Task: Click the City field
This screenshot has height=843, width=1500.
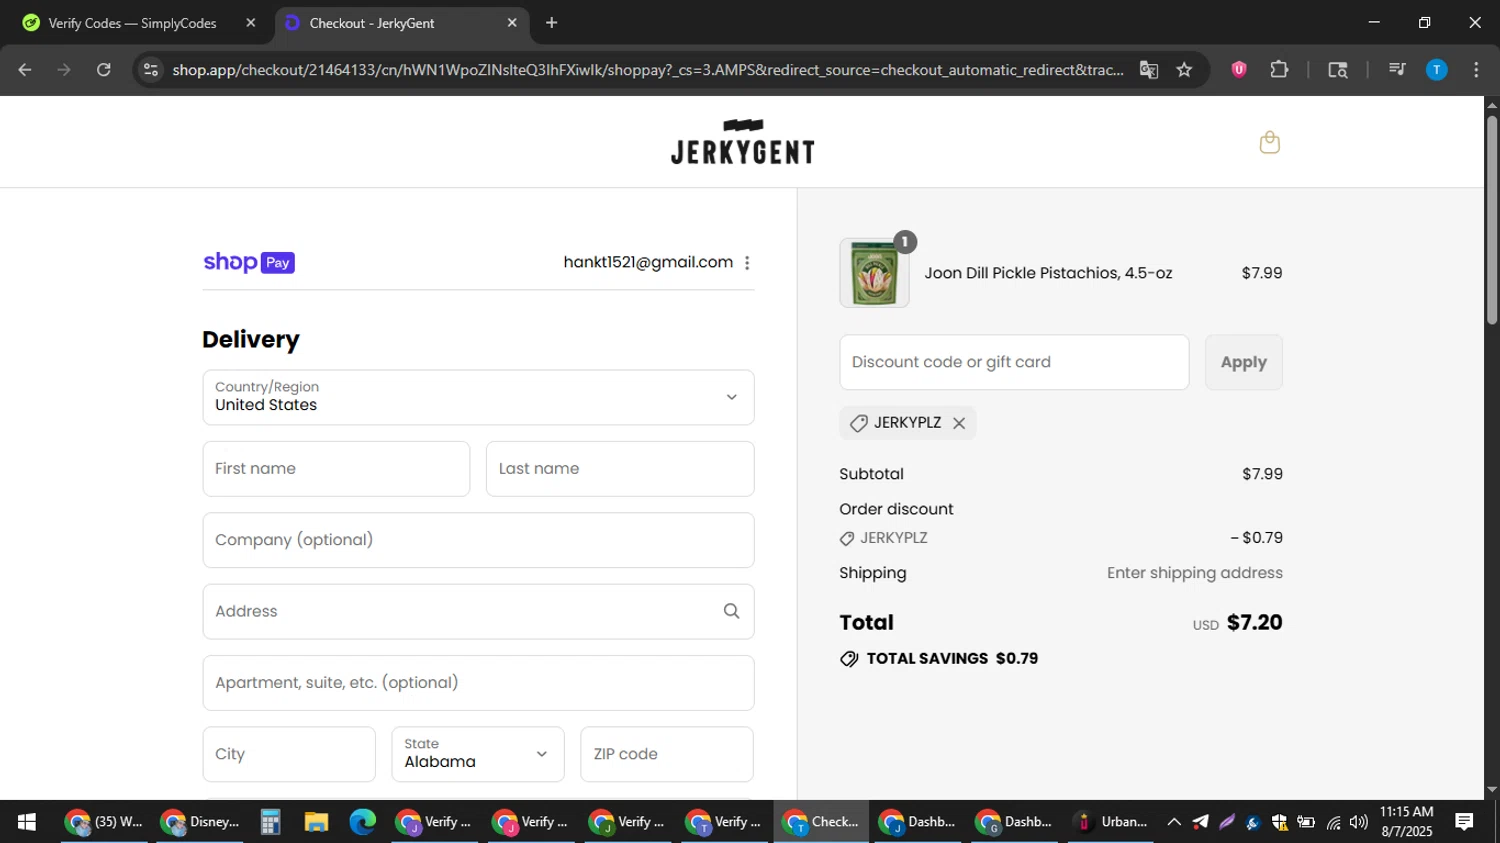Action: click(289, 754)
